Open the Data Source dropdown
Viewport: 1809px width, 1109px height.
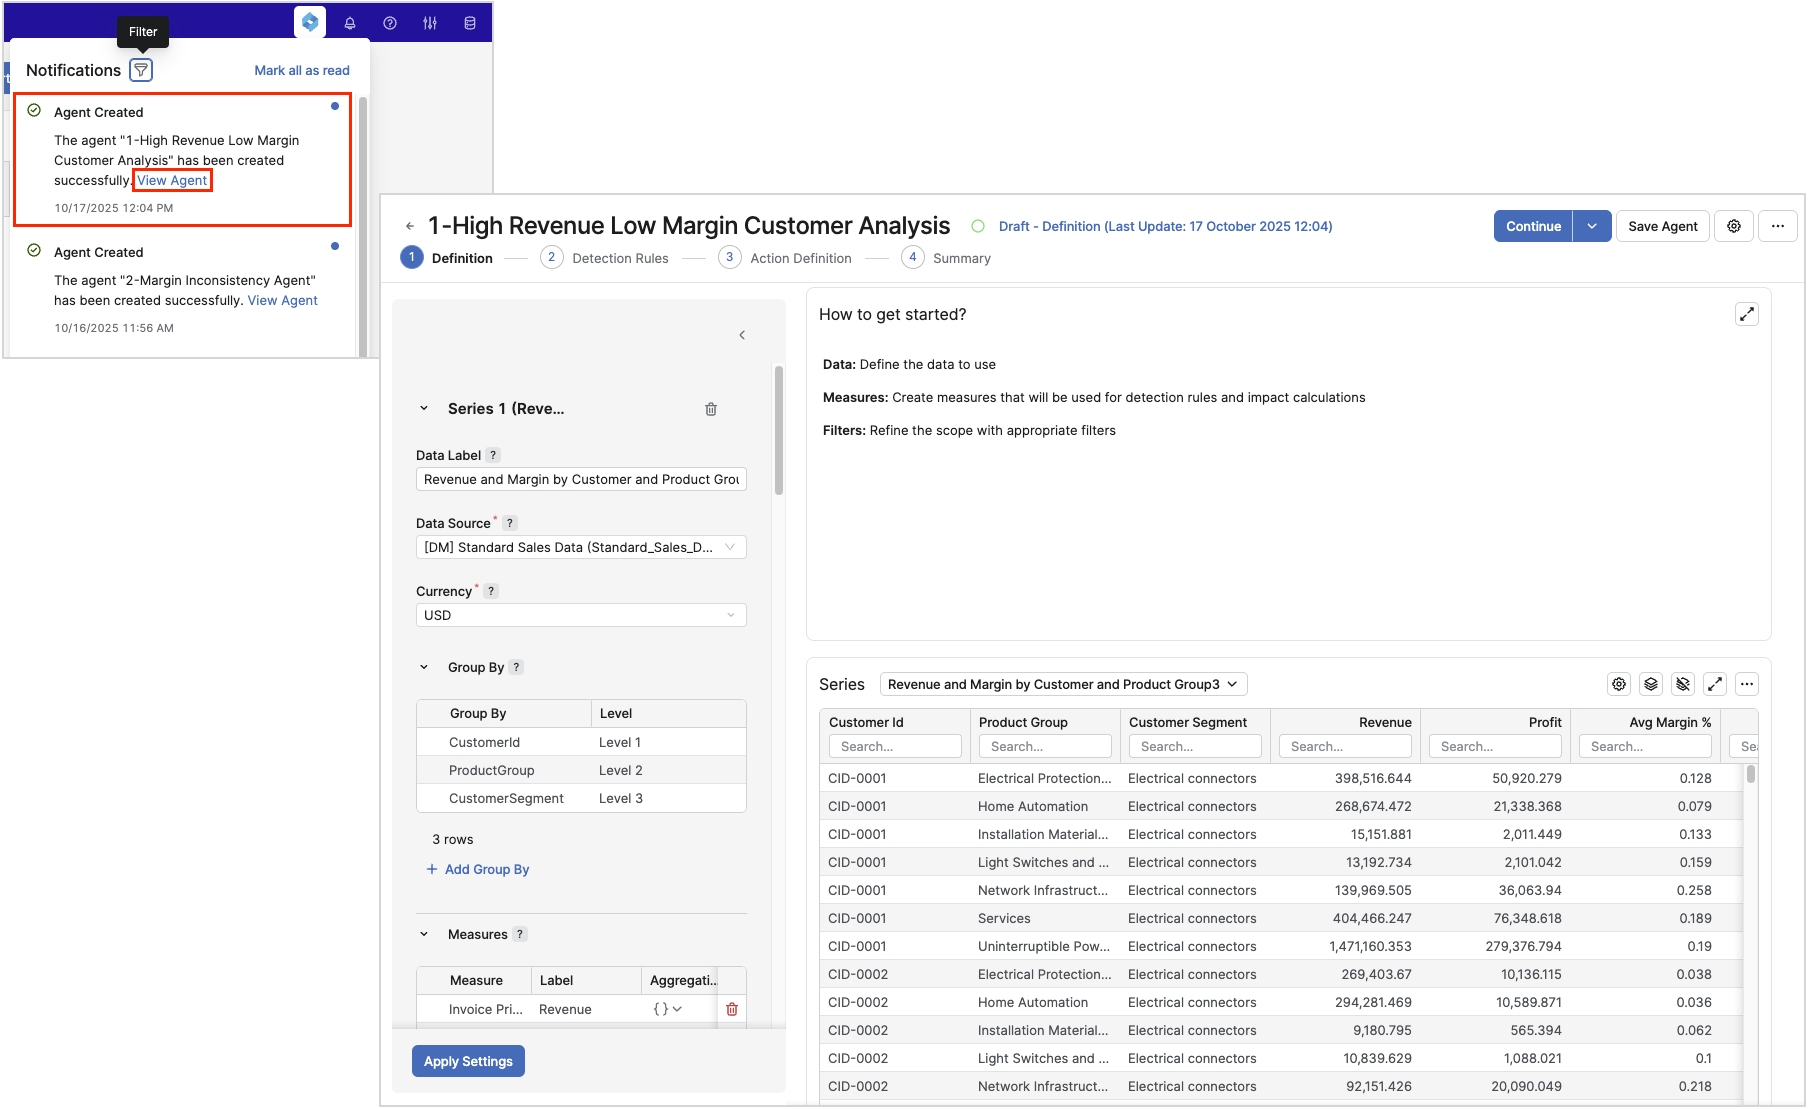(x=580, y=547)
